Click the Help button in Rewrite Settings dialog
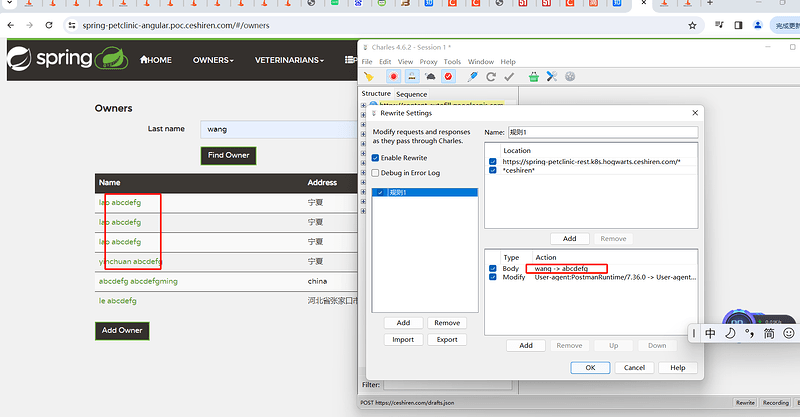The height and width of the screenshot is (417, 800). [678, 368]
